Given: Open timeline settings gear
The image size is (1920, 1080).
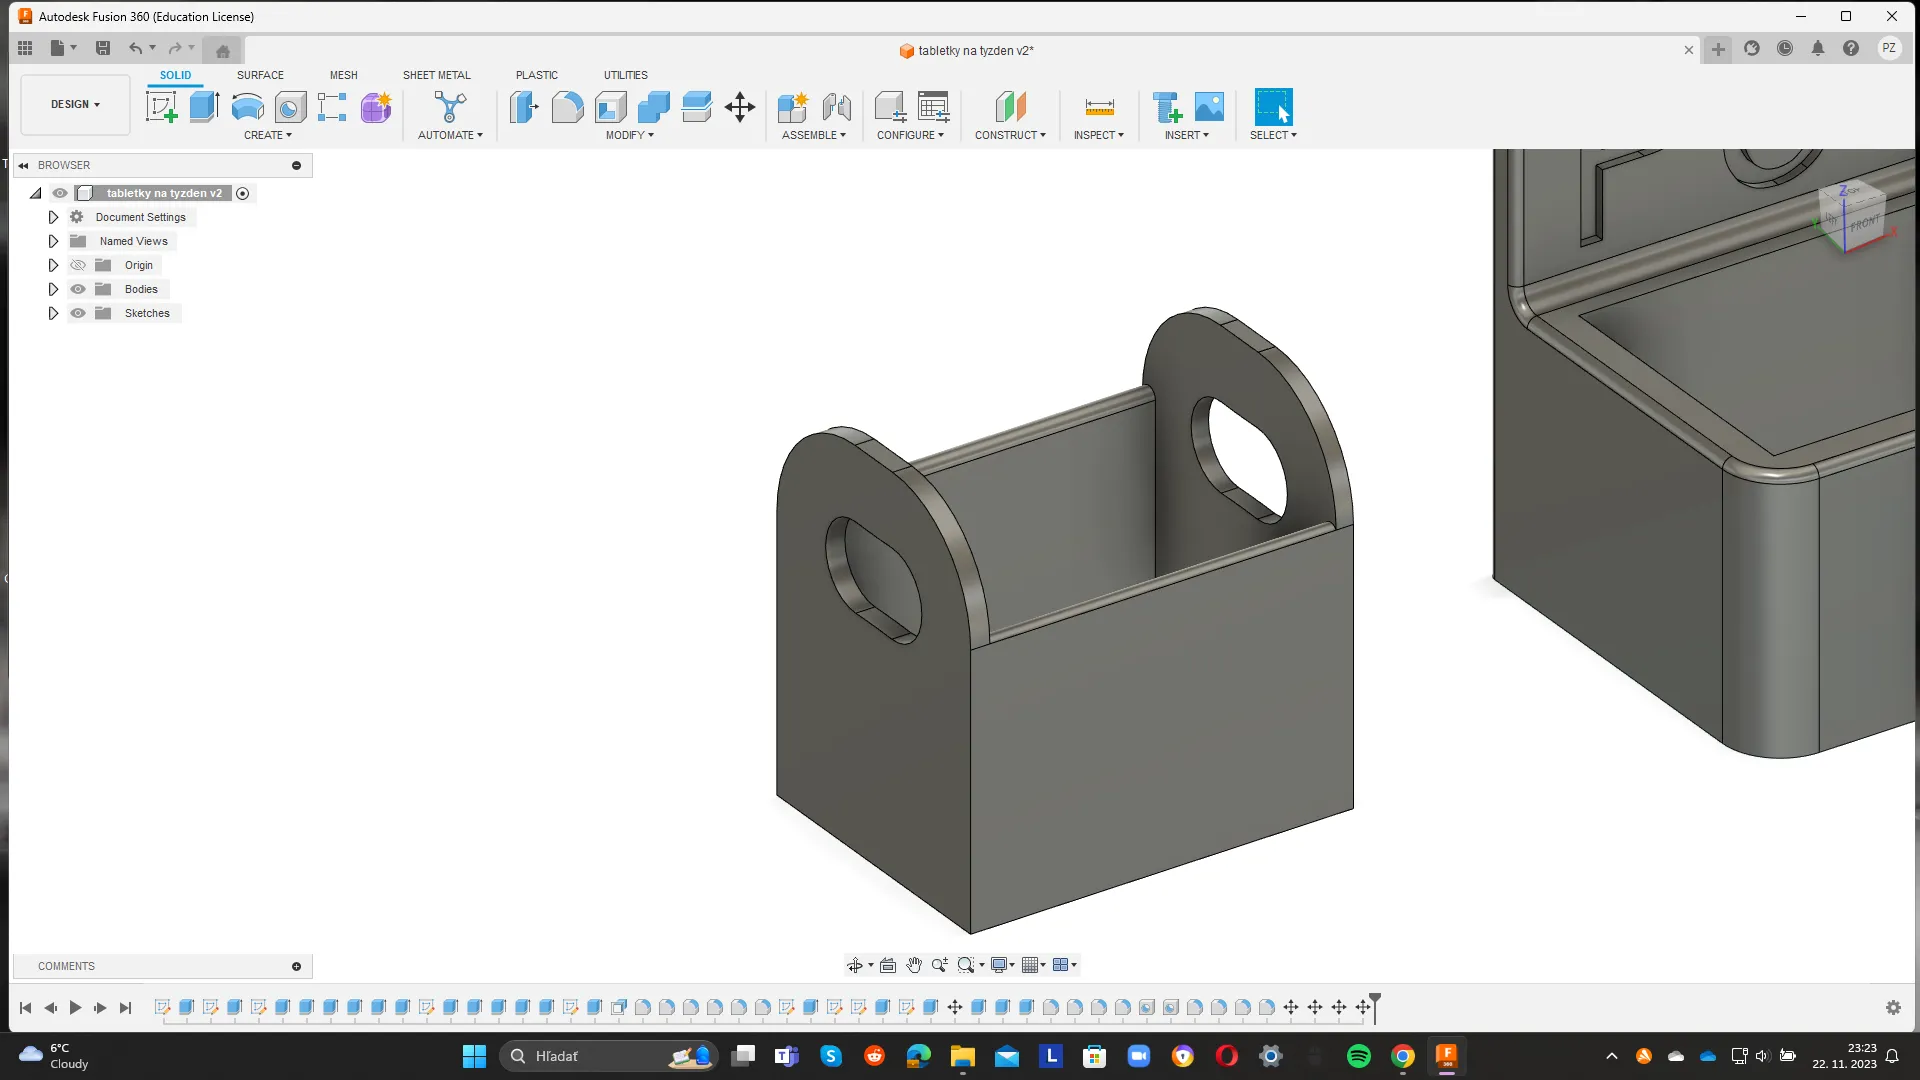Looking at the screenshot, I should 1893,1008.
